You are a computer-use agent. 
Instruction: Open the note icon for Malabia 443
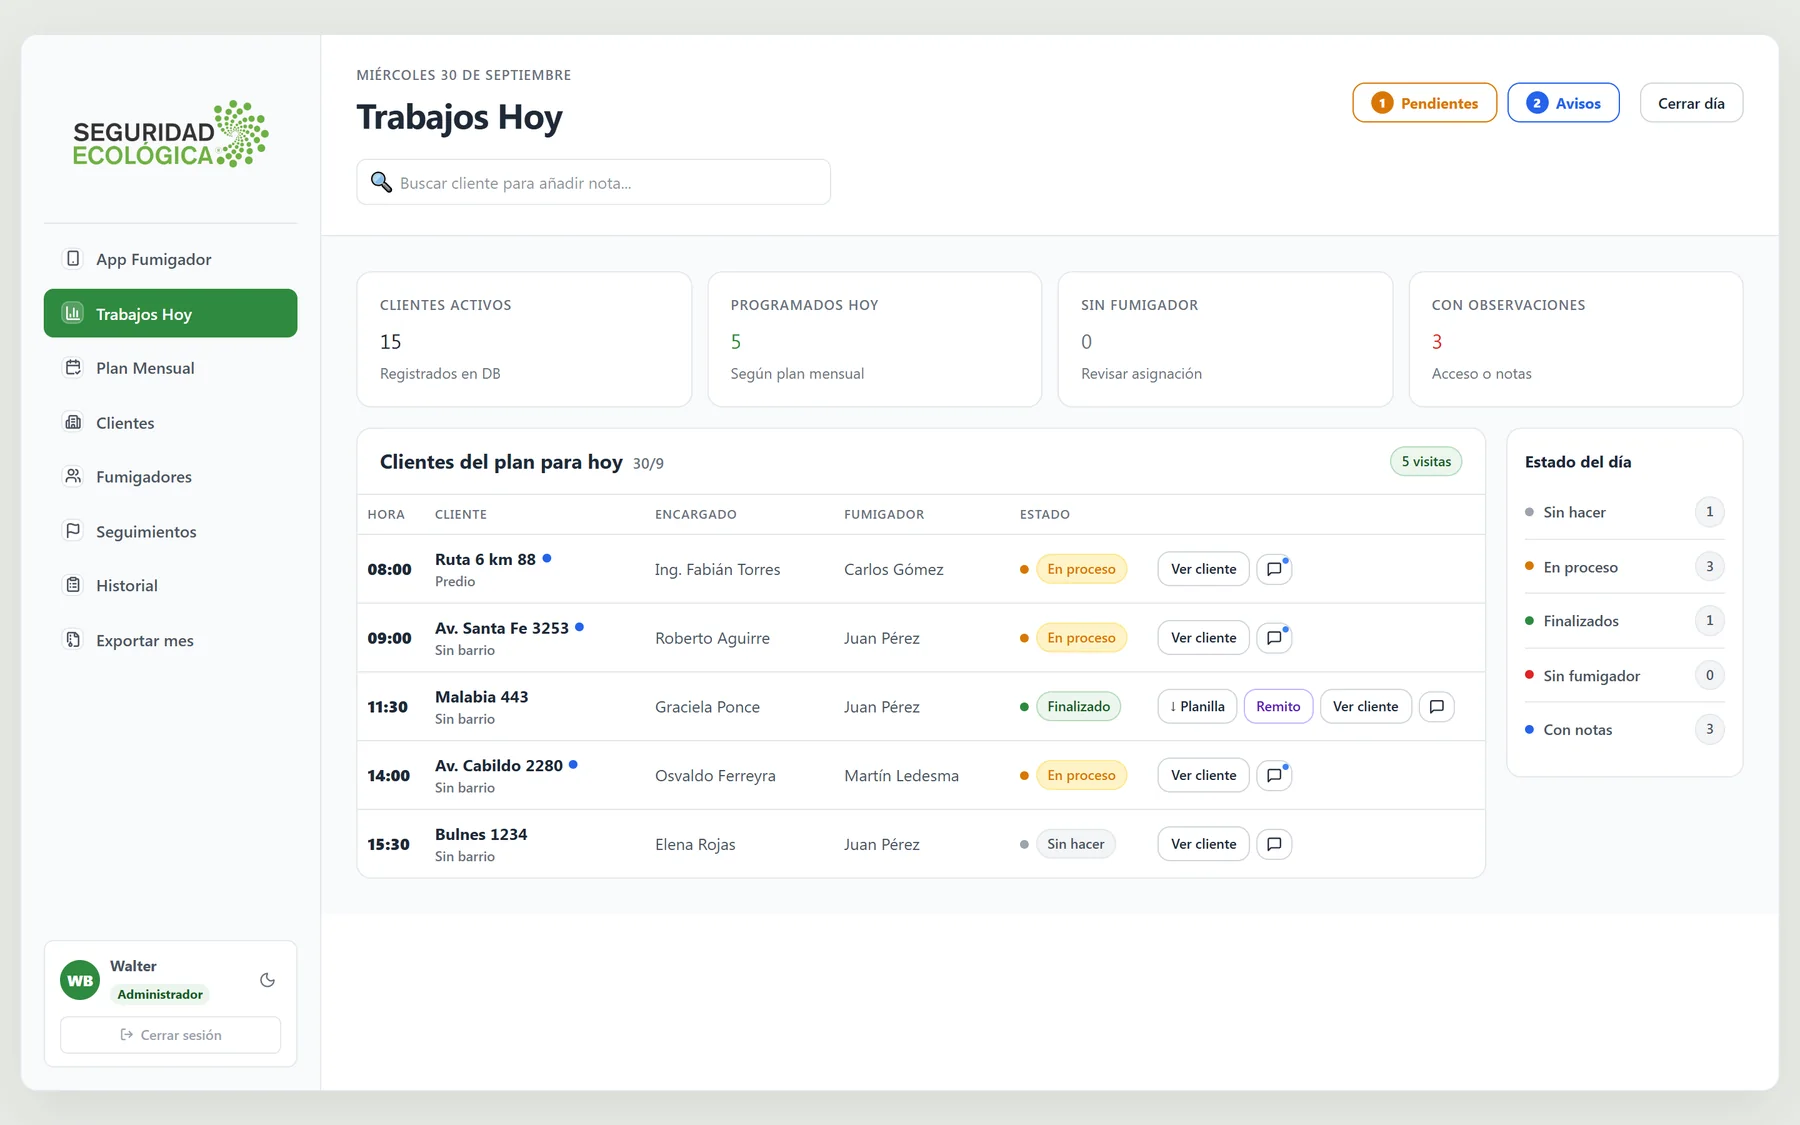pos(1436,706)
